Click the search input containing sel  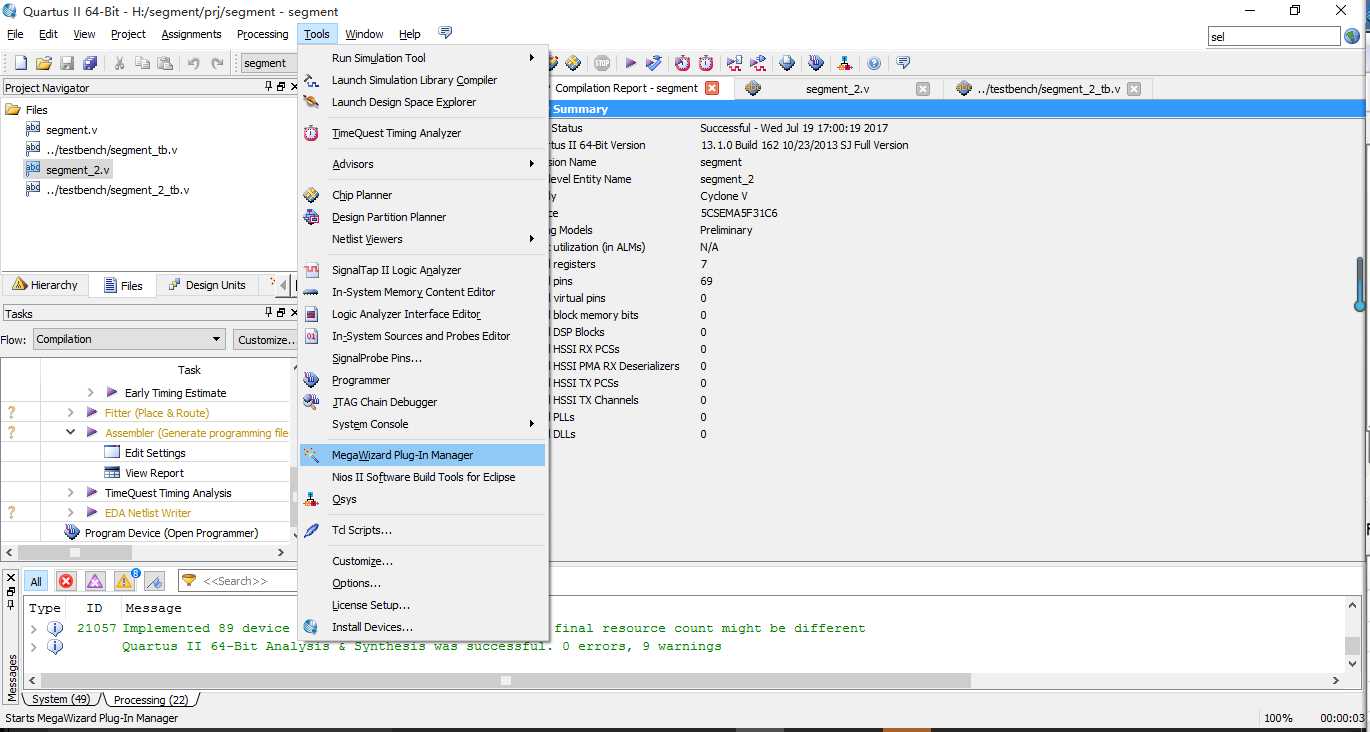tap(1274, 36)
